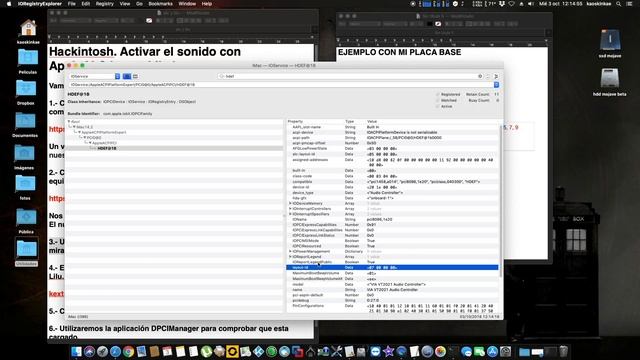Expand the IOInterruptSpecifiers property

(290, 214)
